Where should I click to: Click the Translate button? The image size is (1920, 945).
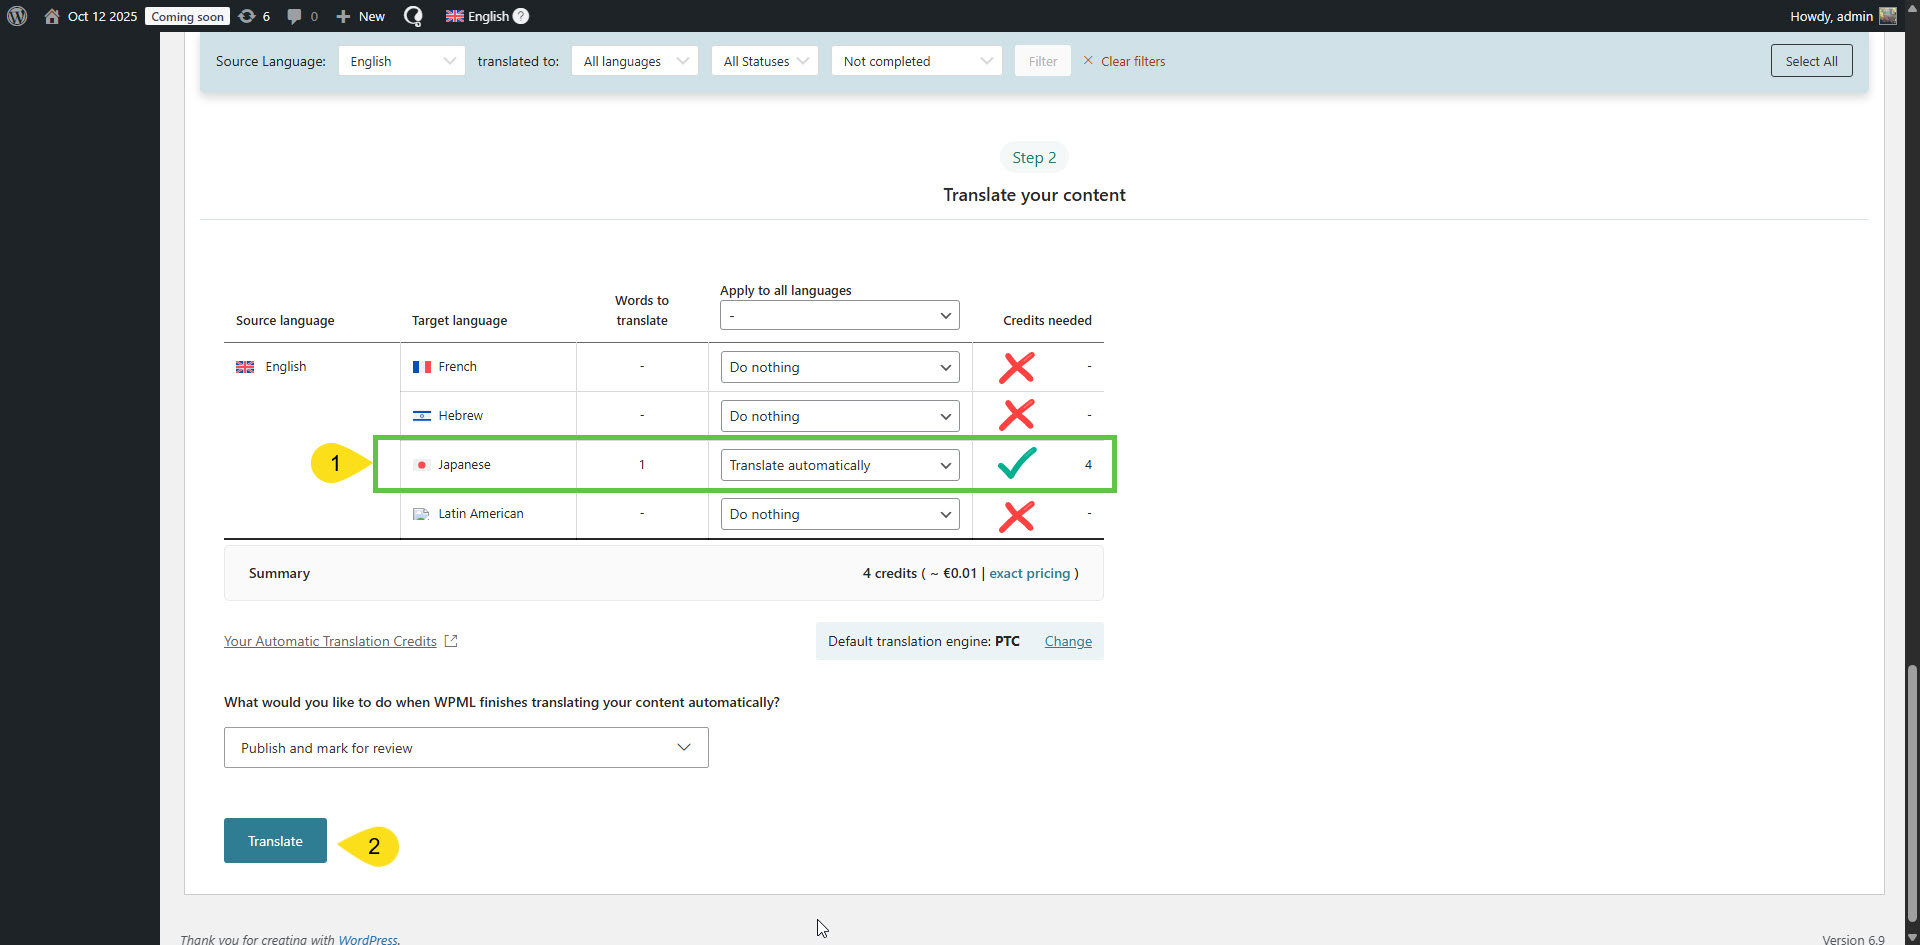point(275,841)
